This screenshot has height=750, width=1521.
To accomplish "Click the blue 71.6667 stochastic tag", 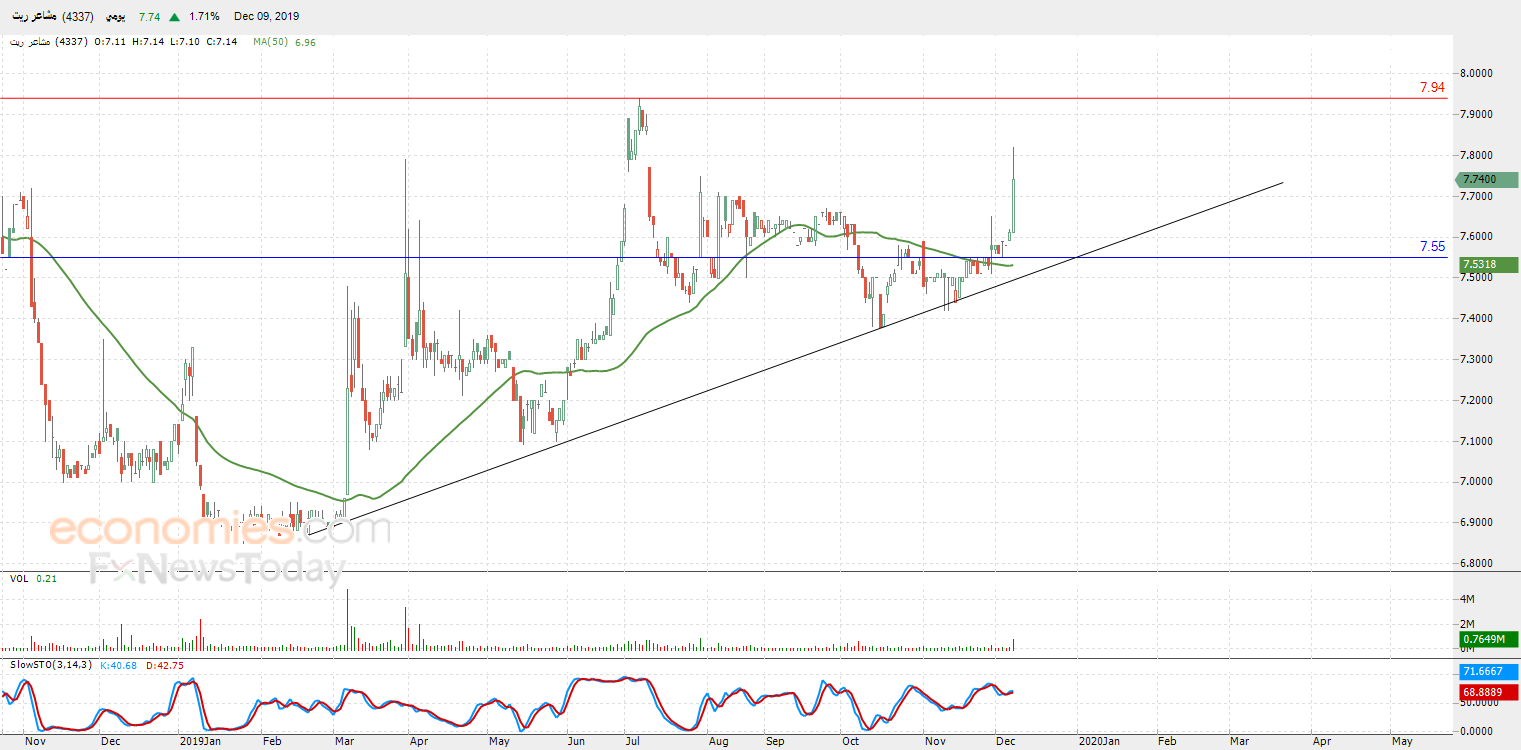I will 1488,672.
